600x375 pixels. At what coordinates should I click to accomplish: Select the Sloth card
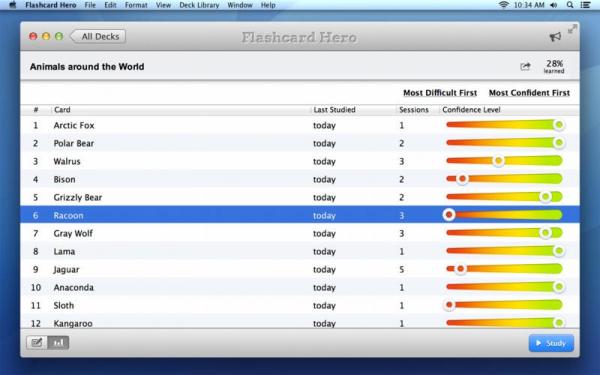[x=300, y=305]
